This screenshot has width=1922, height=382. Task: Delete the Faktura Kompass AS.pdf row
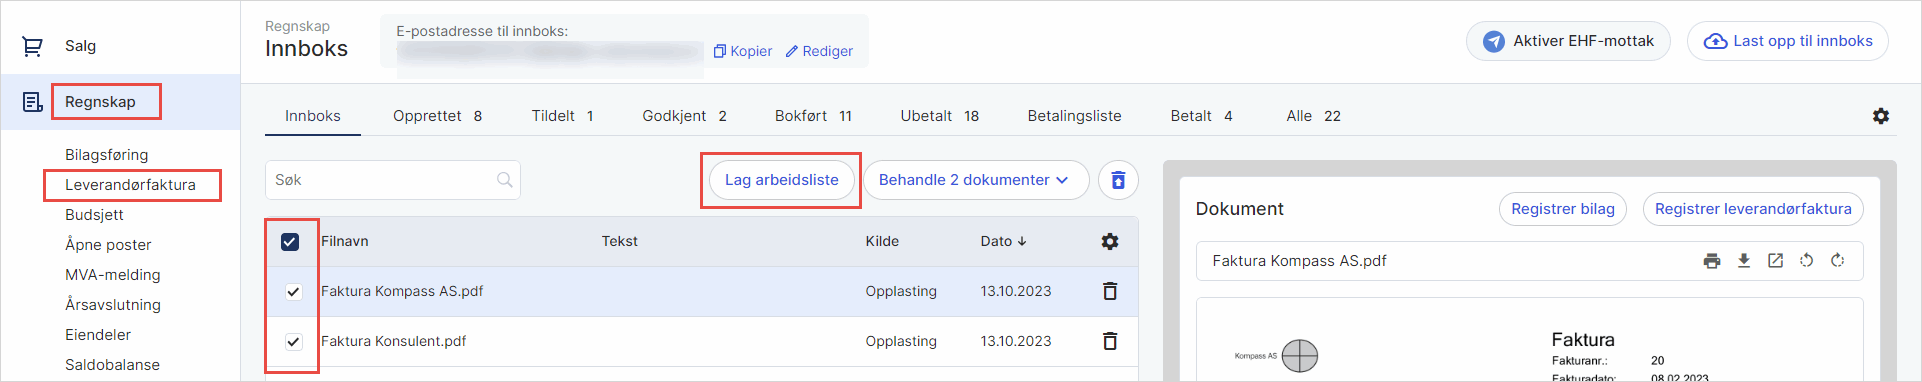[x=1110, y=291]
